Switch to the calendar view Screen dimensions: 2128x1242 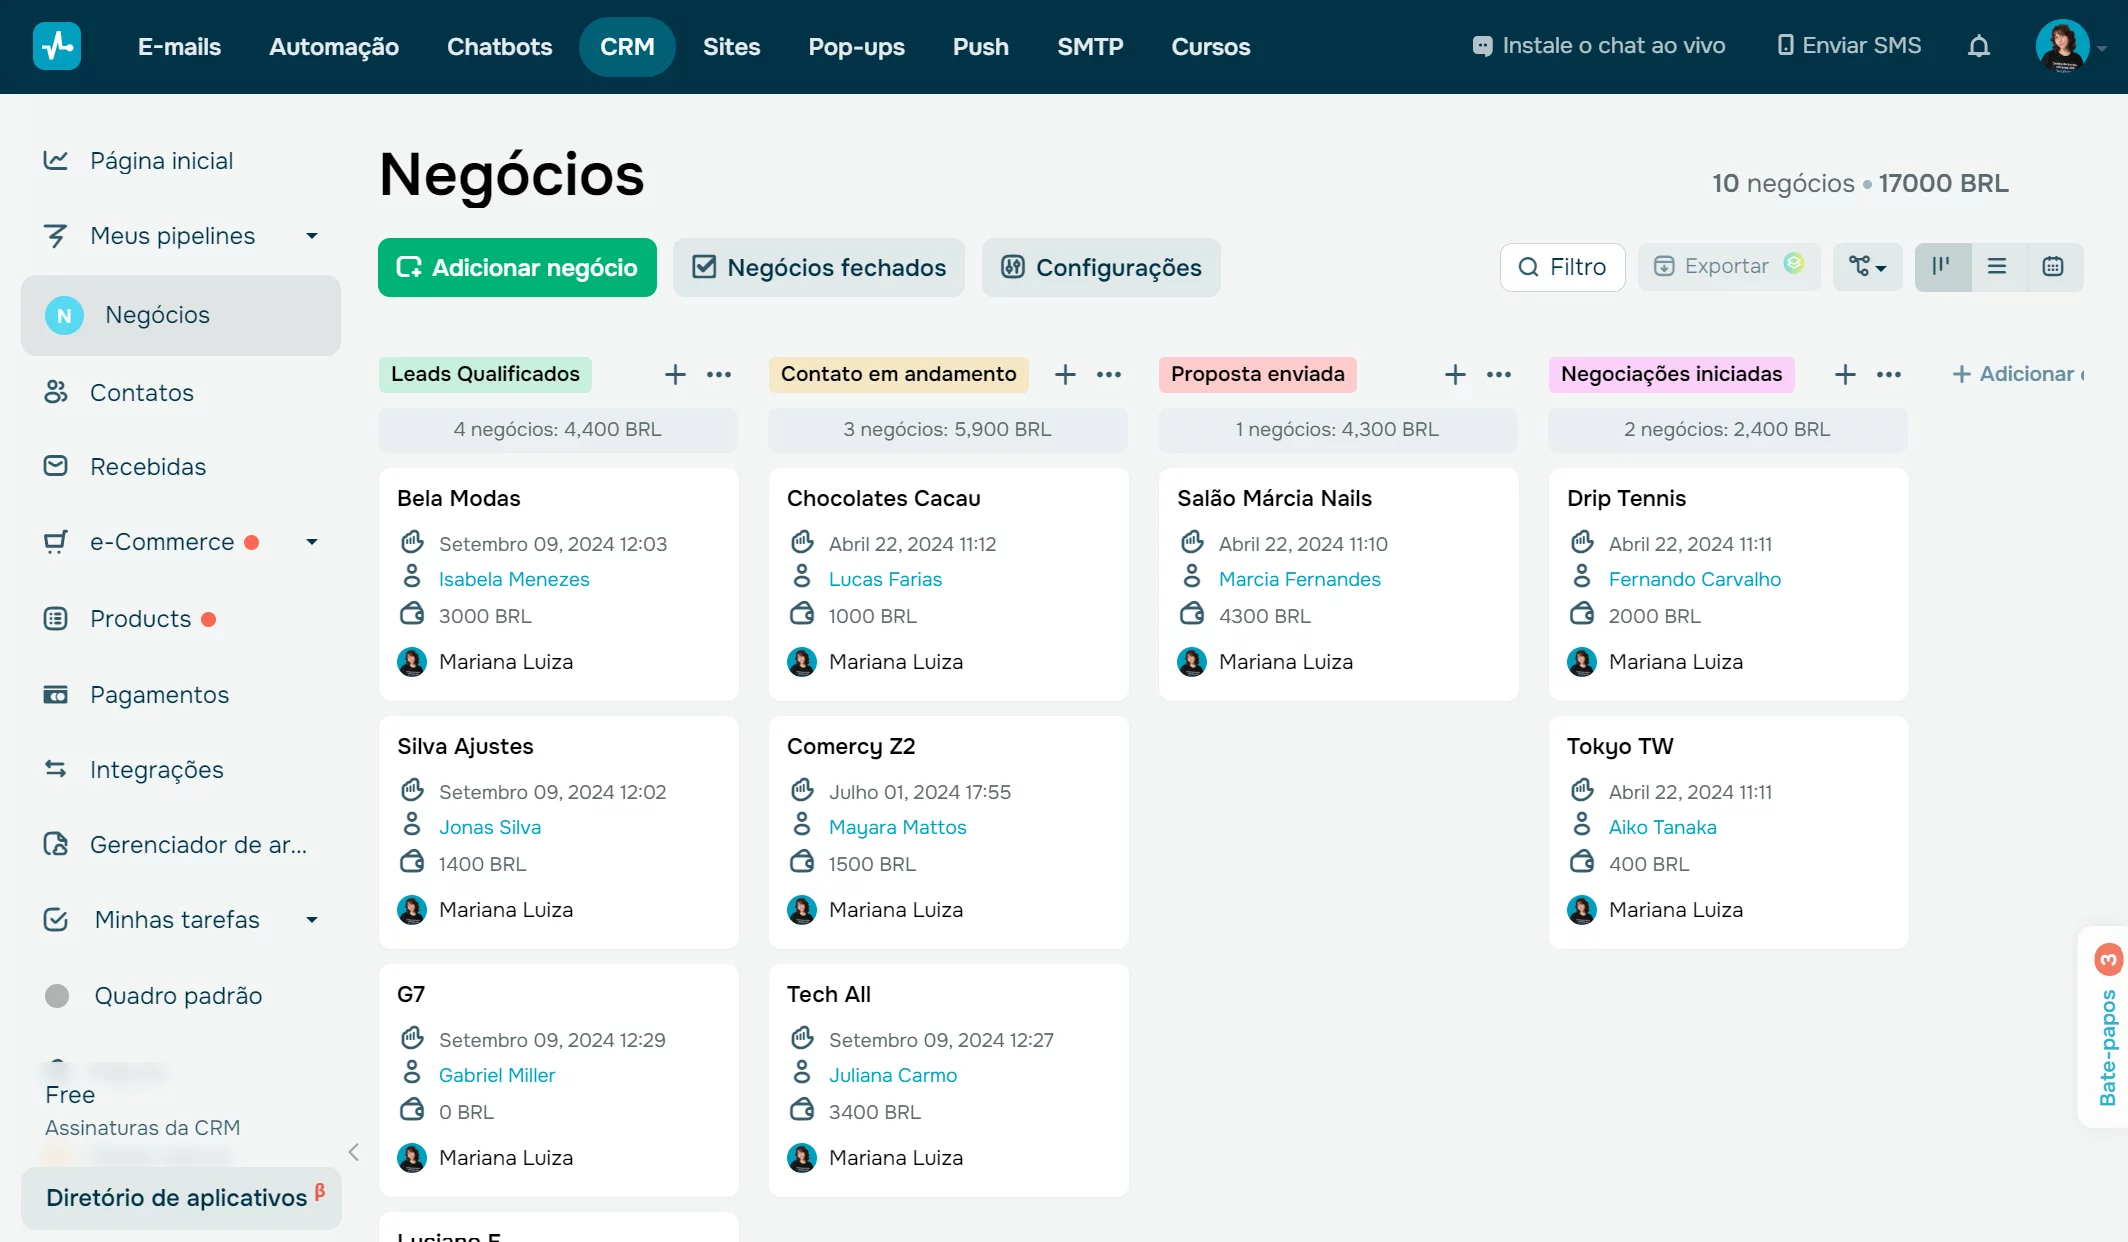2054,267
